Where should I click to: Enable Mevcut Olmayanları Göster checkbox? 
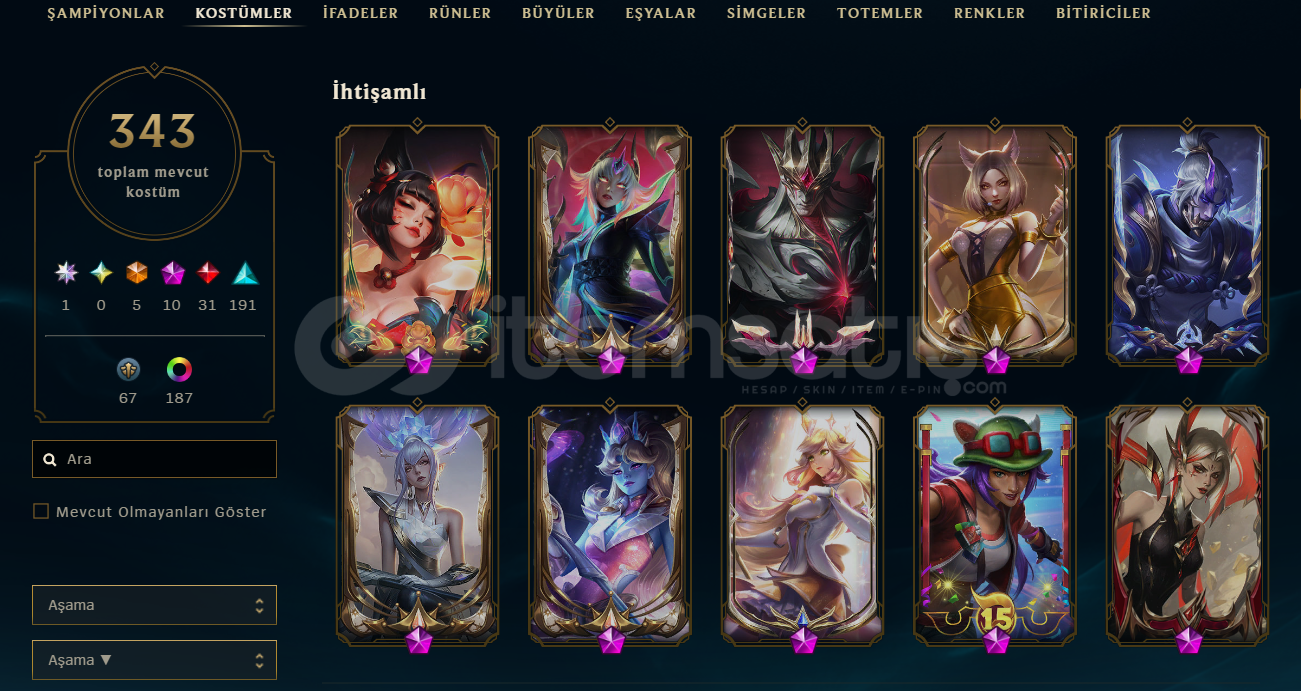(41, 511)
